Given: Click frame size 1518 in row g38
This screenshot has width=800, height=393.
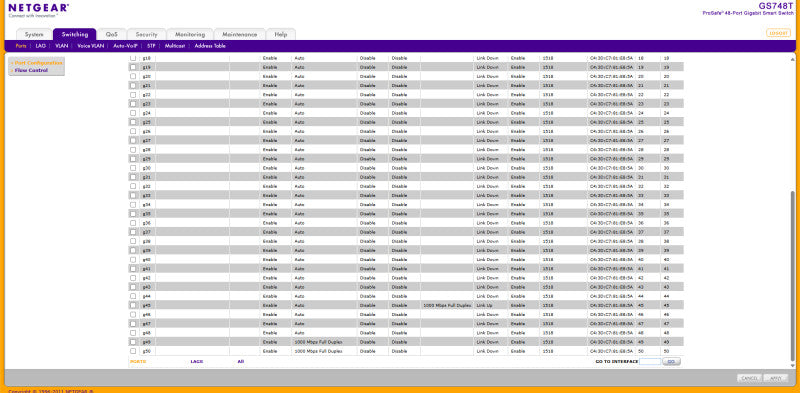Looking at the screenshot, I should (547, 241).
